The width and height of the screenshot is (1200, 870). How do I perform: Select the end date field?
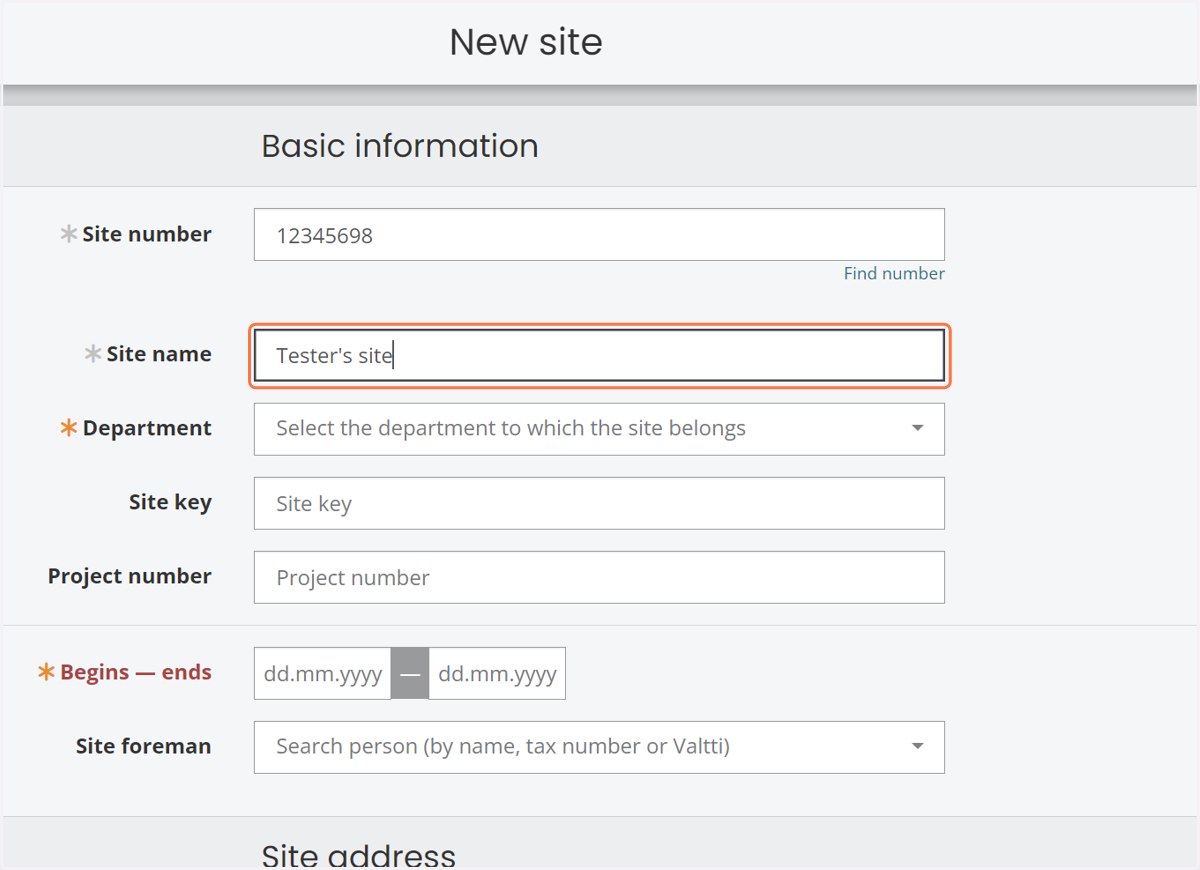pyautogui.click(x=497, y=673)
